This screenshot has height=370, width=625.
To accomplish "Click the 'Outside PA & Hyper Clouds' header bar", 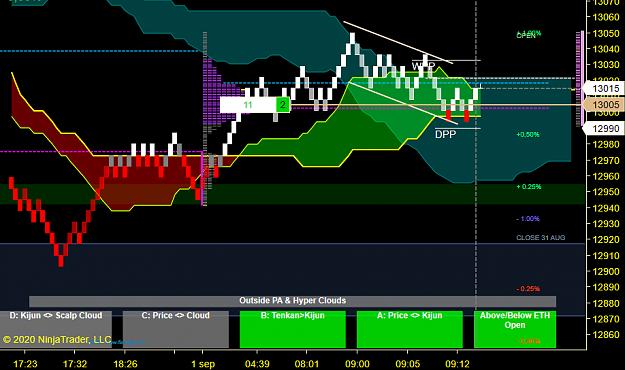I will pyautogui.click(x=293, y=301).
